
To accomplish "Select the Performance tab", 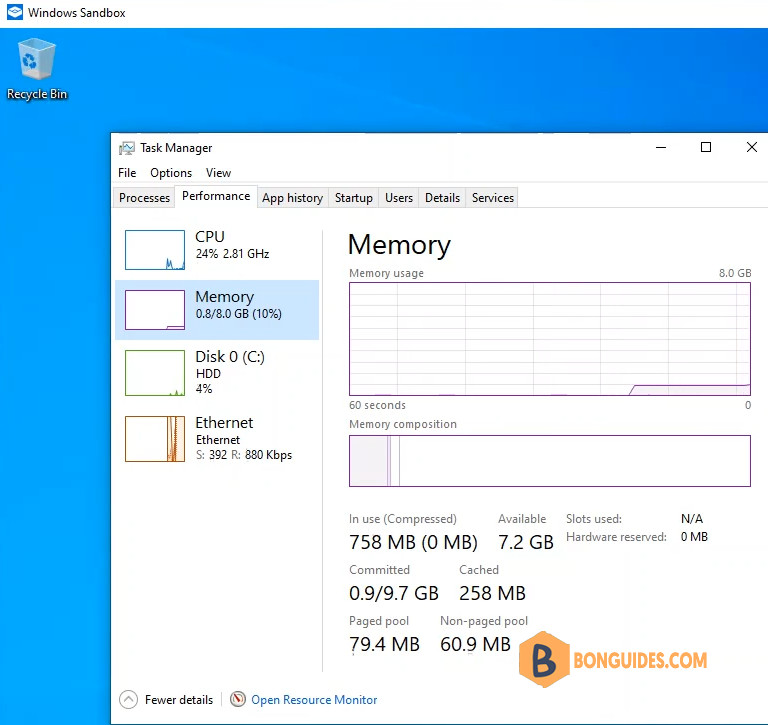I will pyautogui.click(x=216, y=196).
